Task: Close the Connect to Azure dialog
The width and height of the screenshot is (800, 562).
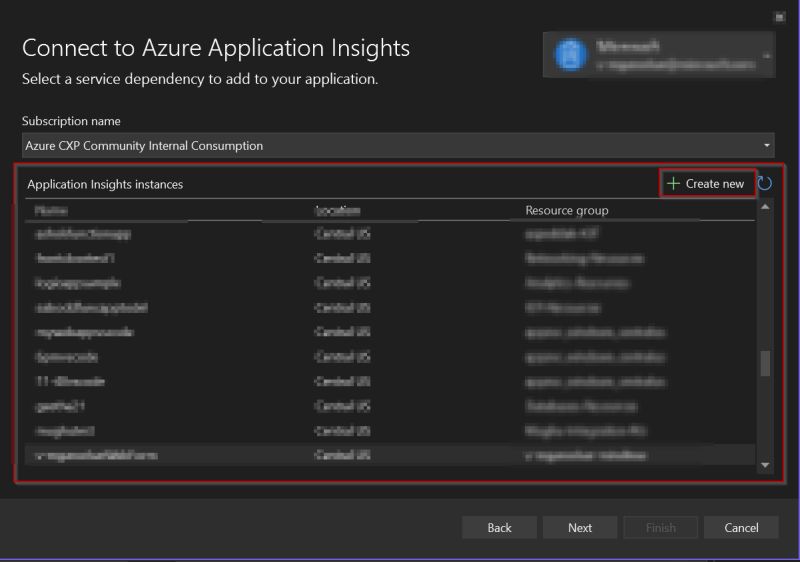Action: coord(780,16)
